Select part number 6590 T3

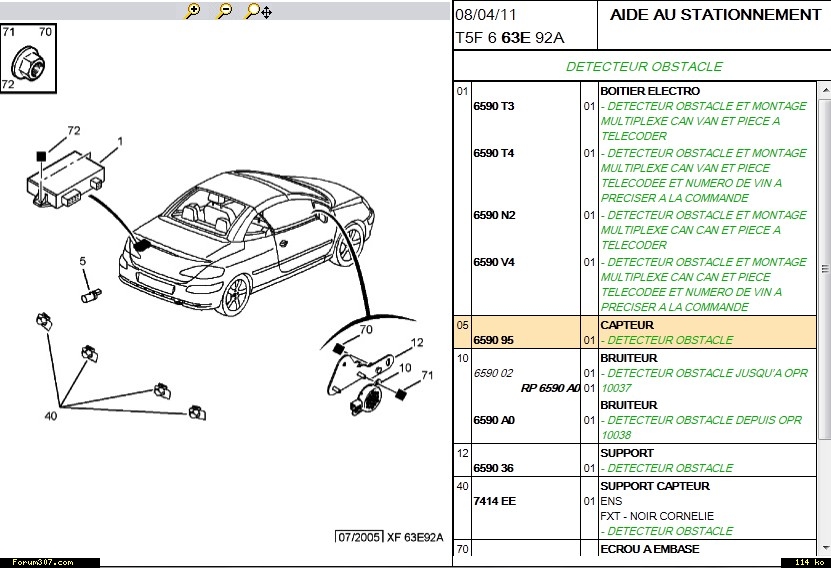(x=494, y=106)
